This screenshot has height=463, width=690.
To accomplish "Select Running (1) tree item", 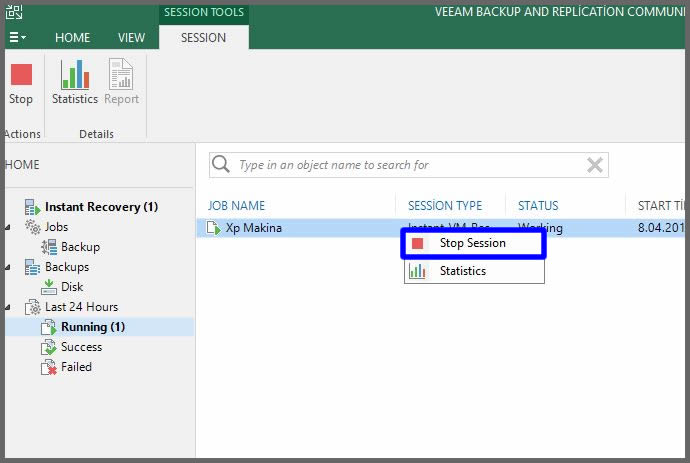I will pos(93,327).
